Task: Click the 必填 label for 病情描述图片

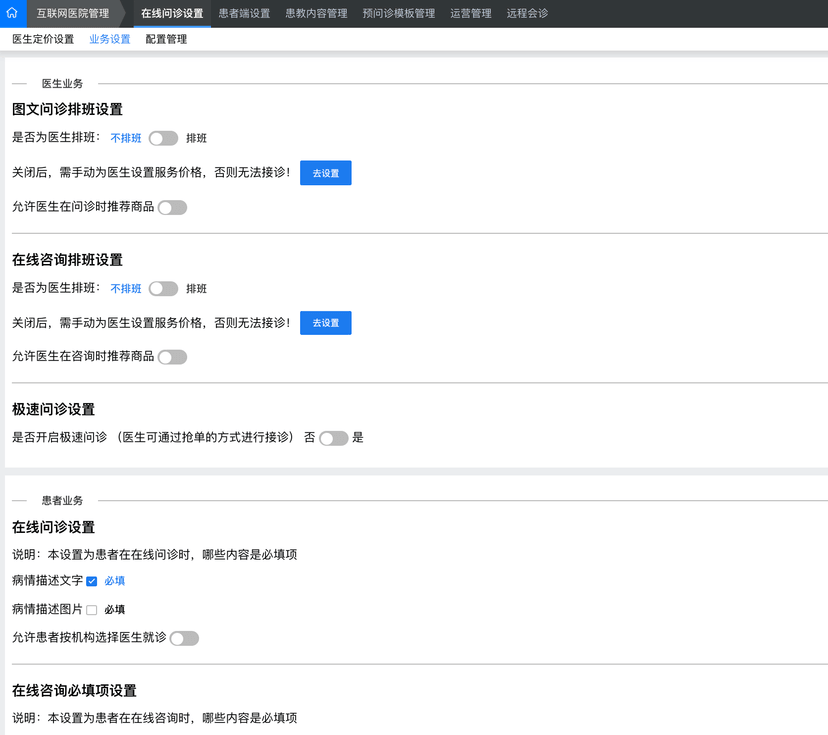Action: 115,610
